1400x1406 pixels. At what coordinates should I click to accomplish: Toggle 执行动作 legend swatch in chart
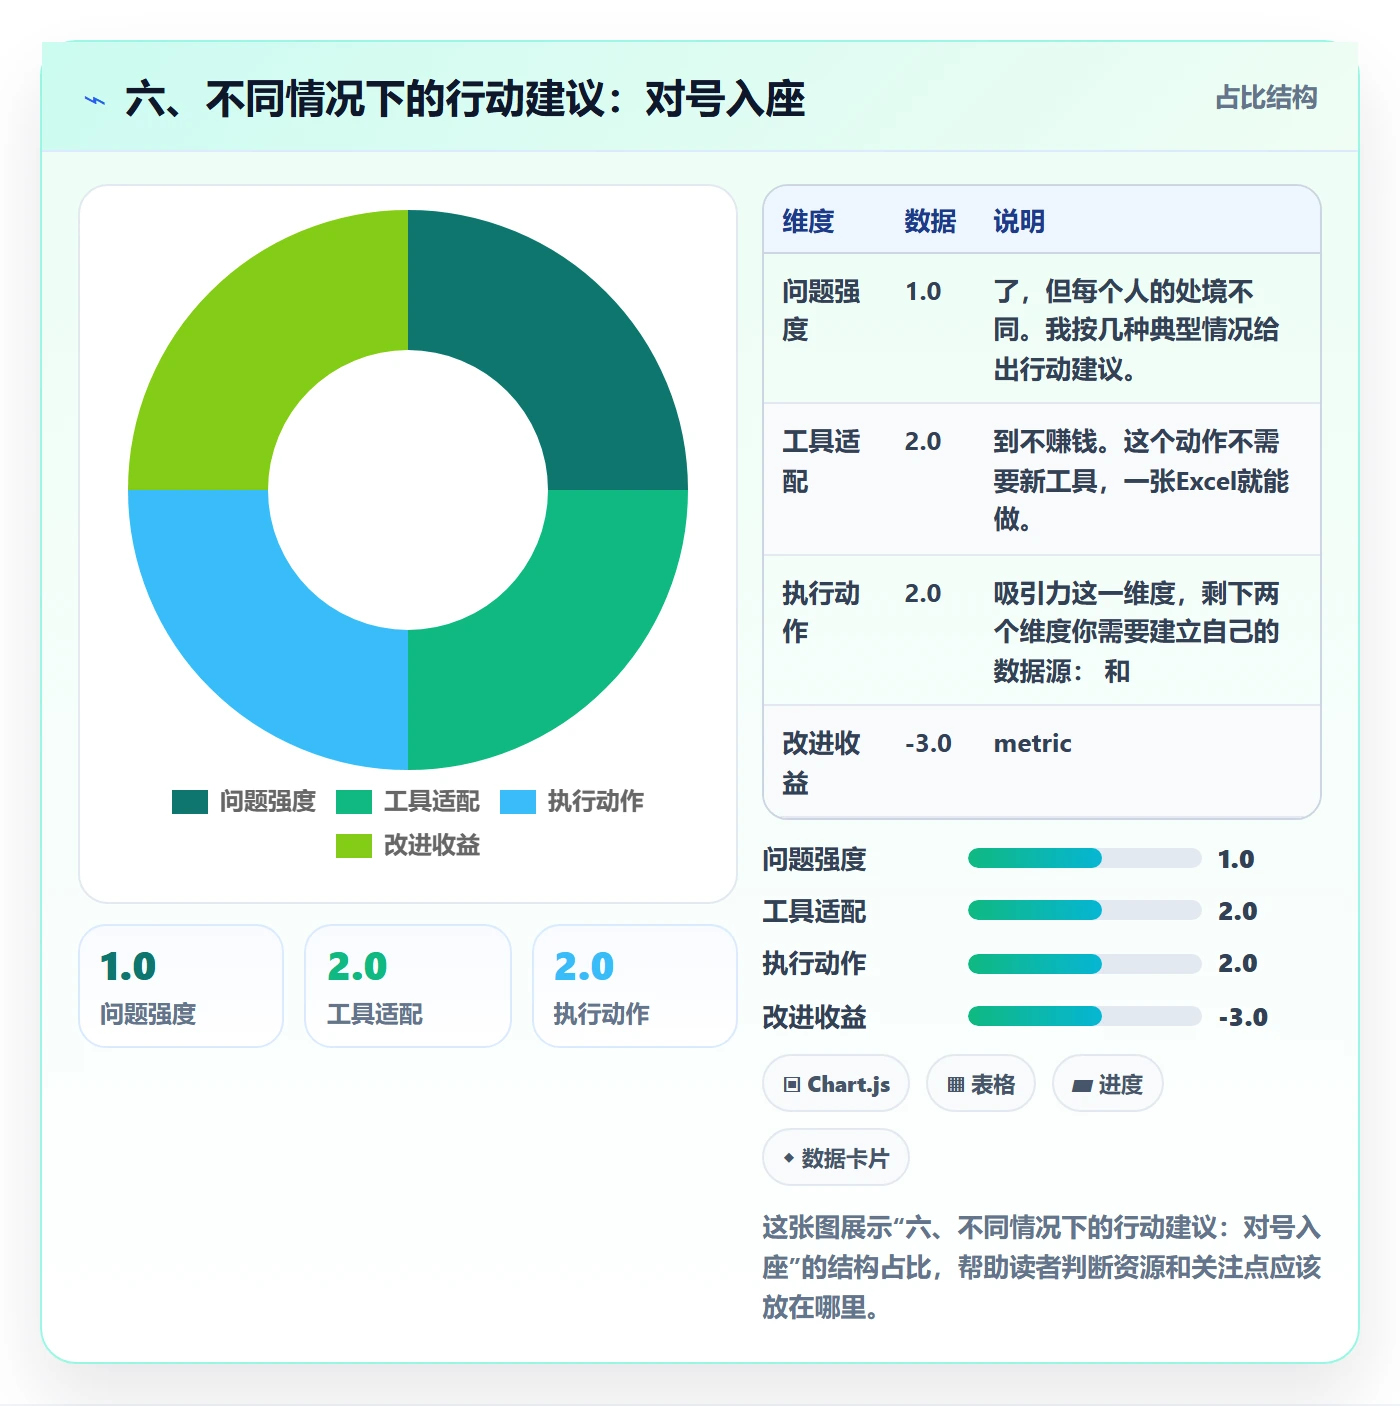pyautogui.click(x=518, y=802)
